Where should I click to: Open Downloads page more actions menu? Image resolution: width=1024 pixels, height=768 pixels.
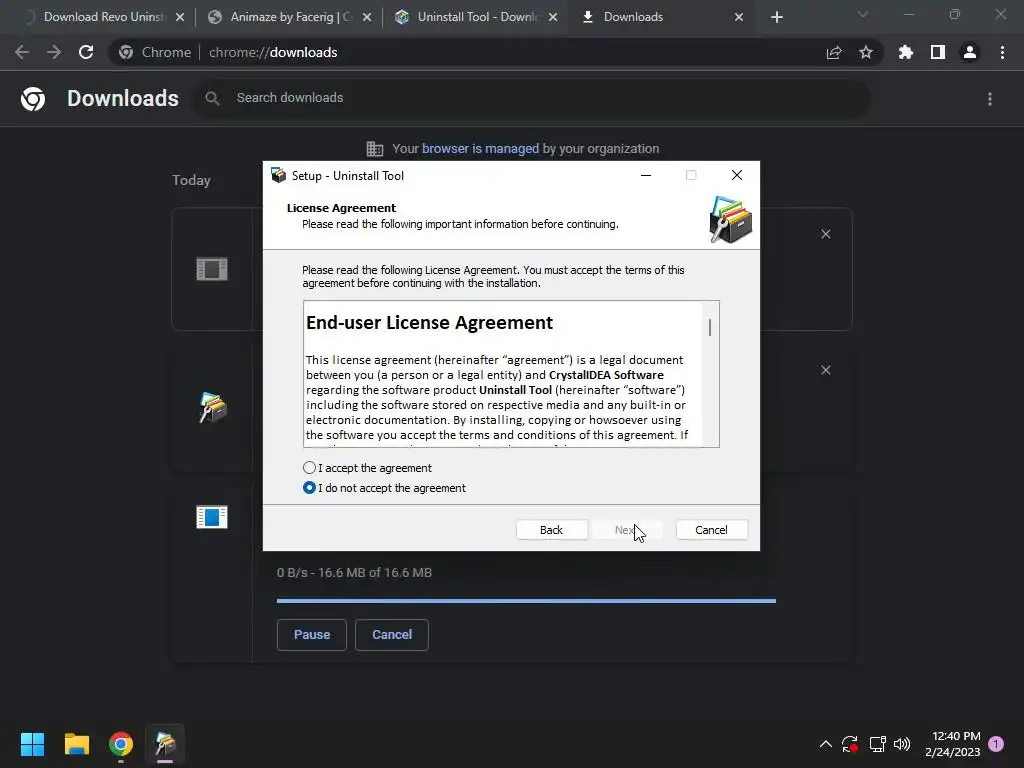(x=990, y=99)
